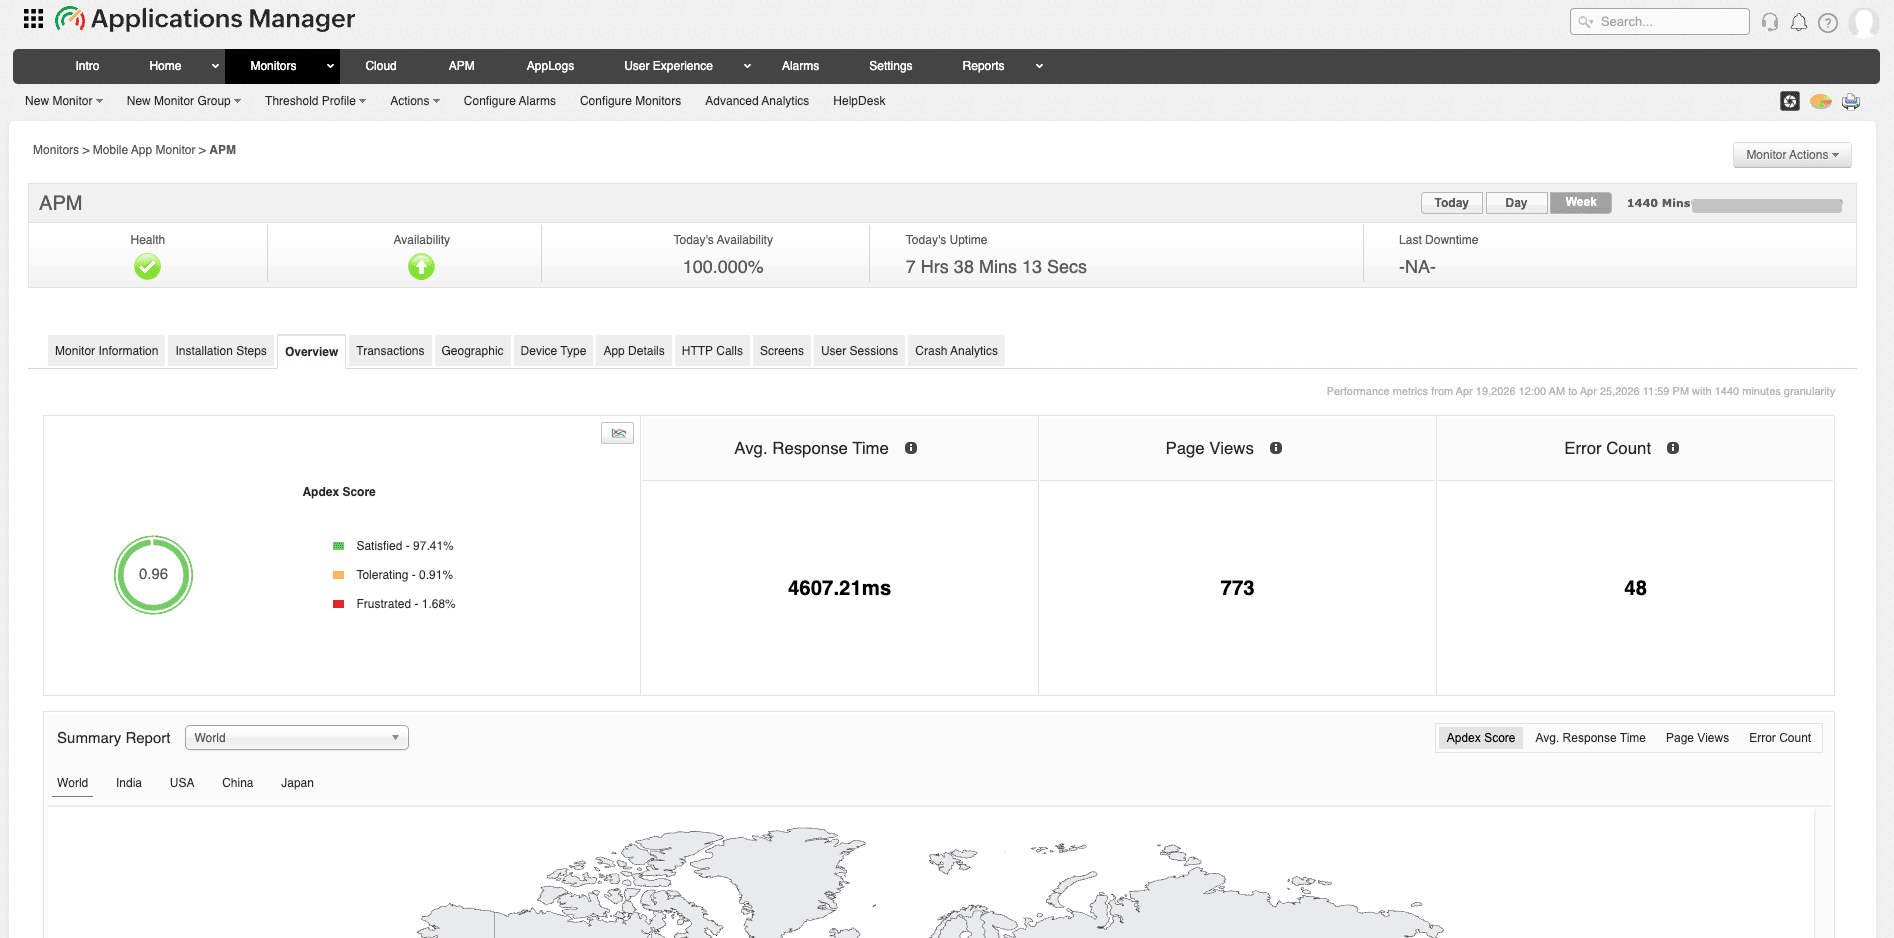Open the New Monitor dropdown

(64, 101)
